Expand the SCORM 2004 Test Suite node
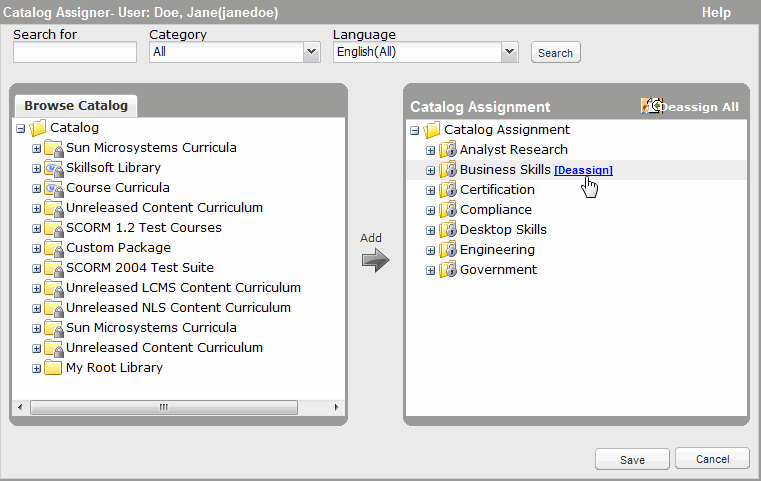Image resolution: width=761 pixels, height=481 pixels. 36,268
